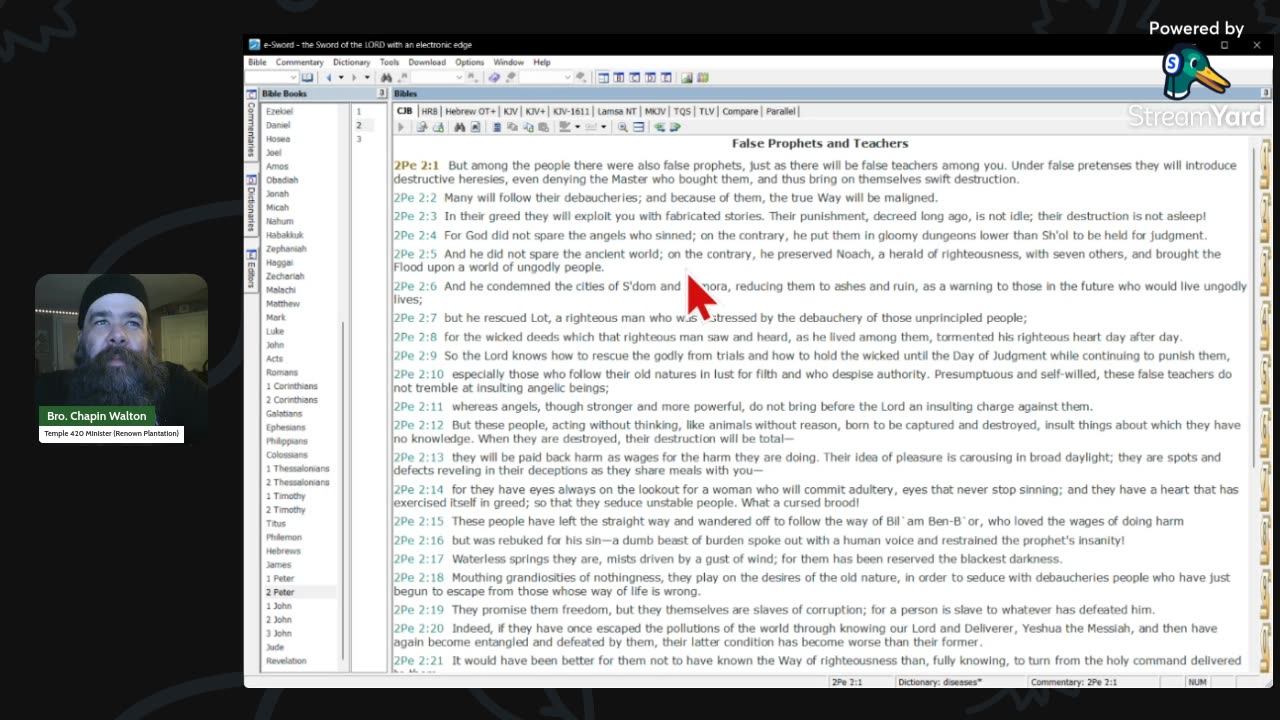The width and height of the screenshot is (1280, 720).
Task: Open the Options menu
Action: pyautogui.click(x=469, y=62)
